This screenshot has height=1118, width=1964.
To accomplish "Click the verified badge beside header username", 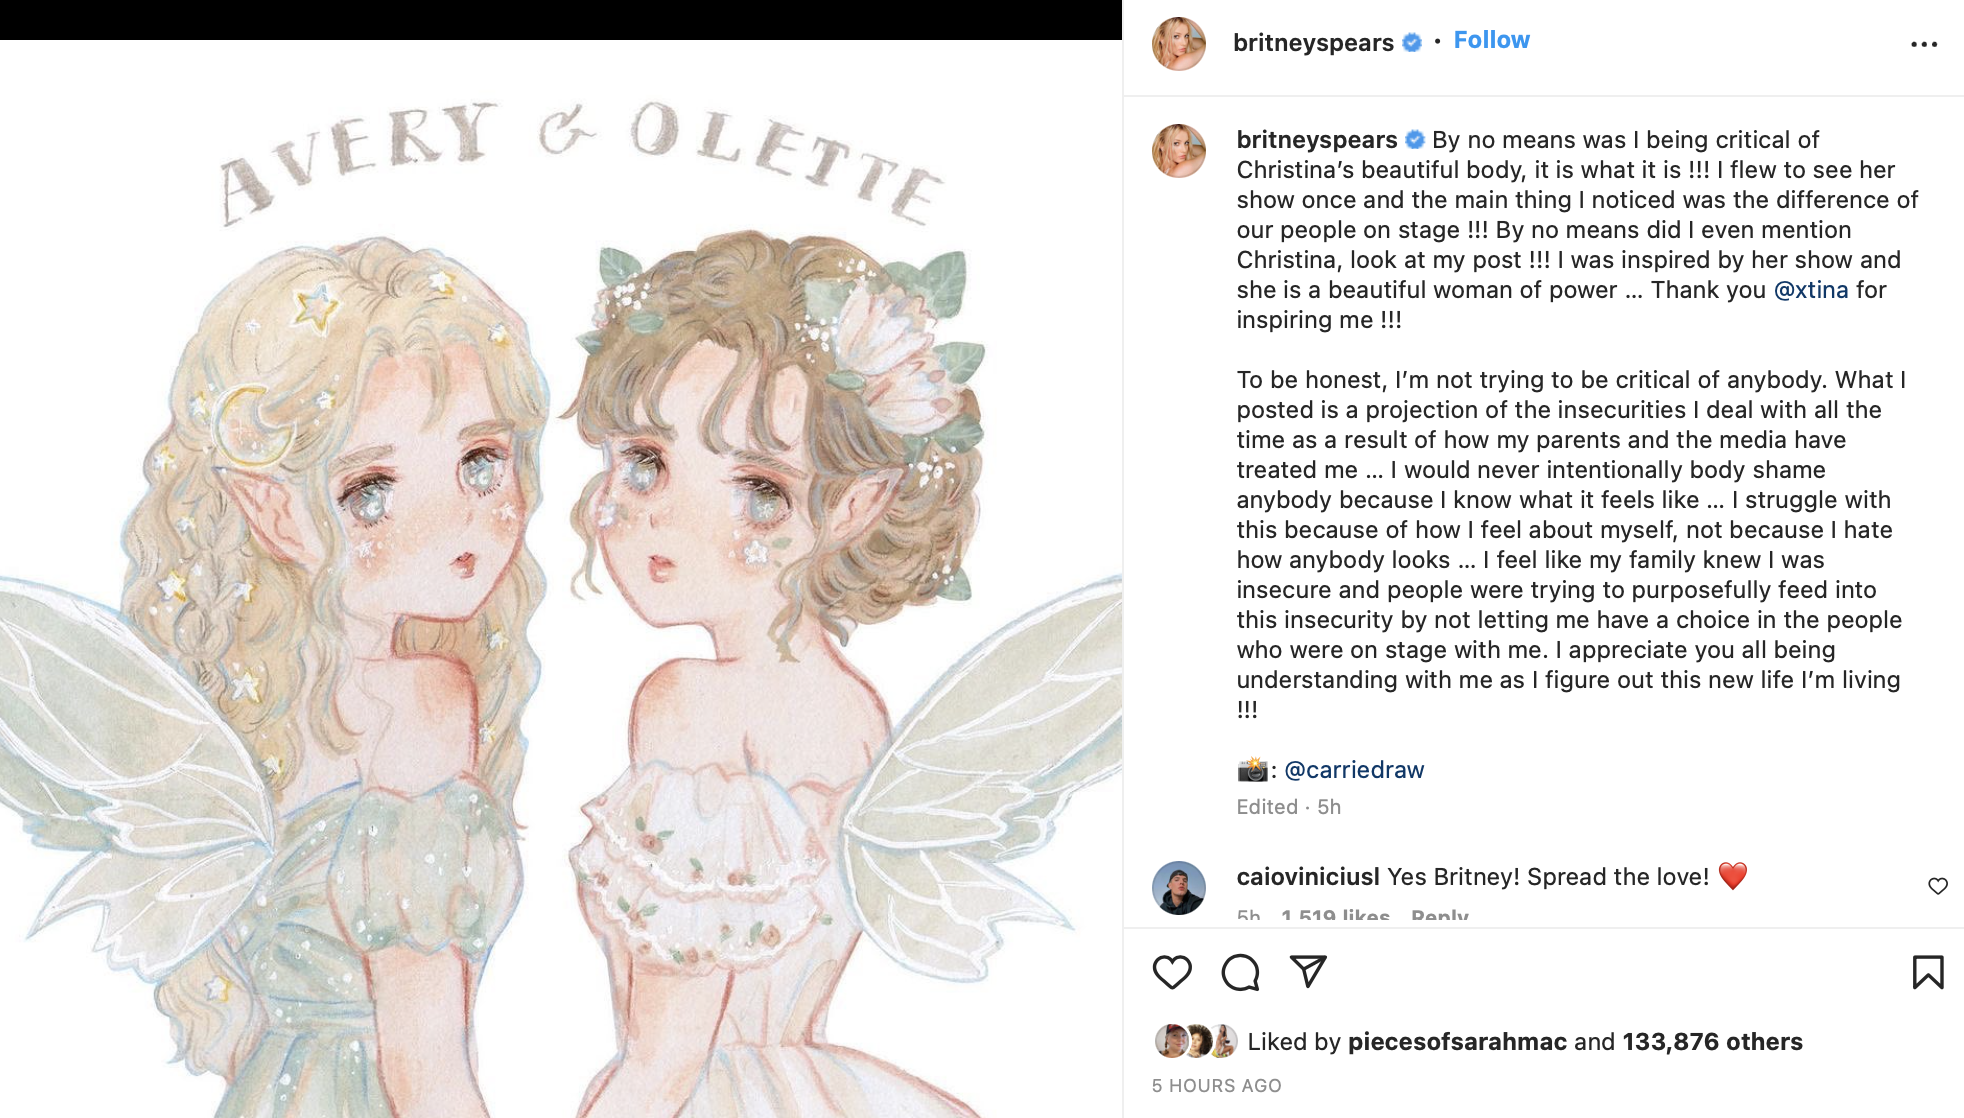I will pos(1412,42).
